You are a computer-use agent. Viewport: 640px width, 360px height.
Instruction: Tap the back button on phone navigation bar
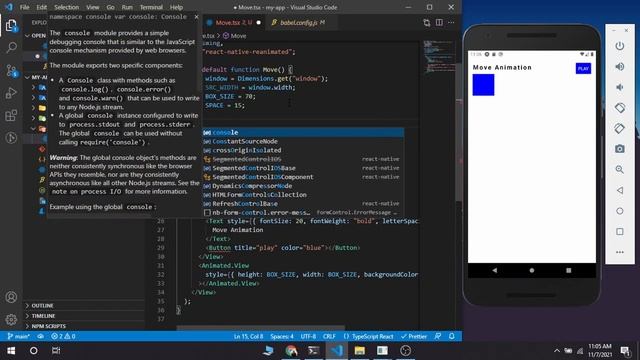pyautogui.click(x=495, y=270)
